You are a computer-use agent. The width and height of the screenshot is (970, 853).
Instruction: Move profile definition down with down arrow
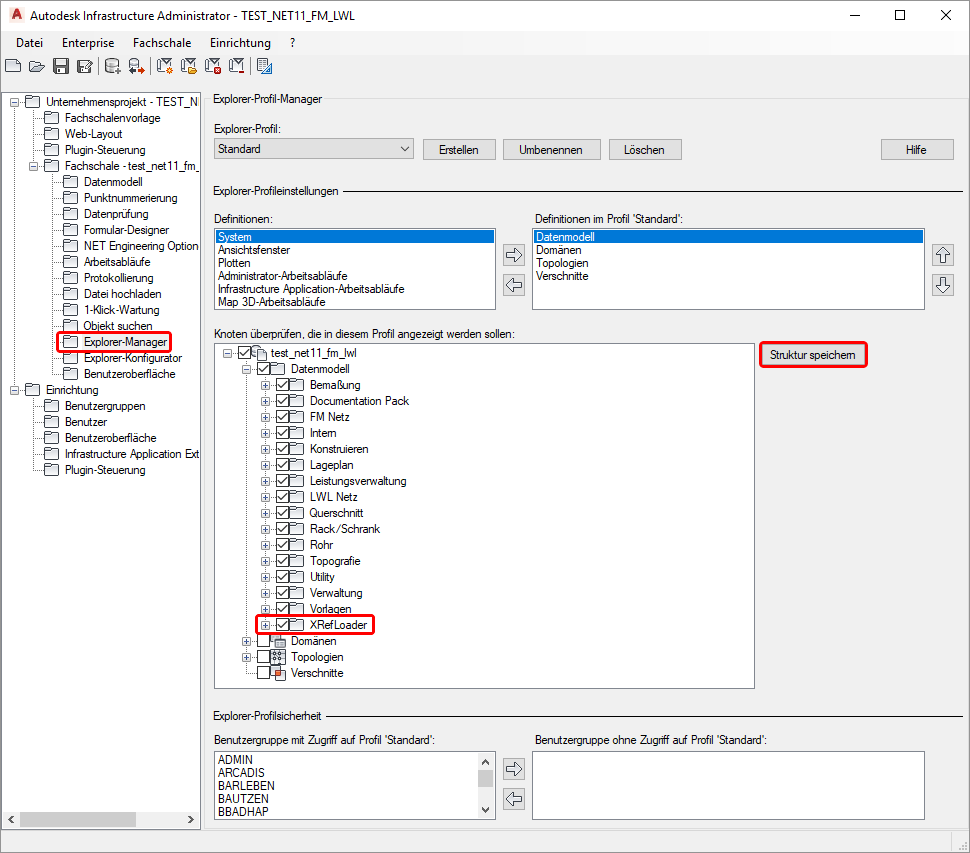pyautogui.click(x=943, y=285)
